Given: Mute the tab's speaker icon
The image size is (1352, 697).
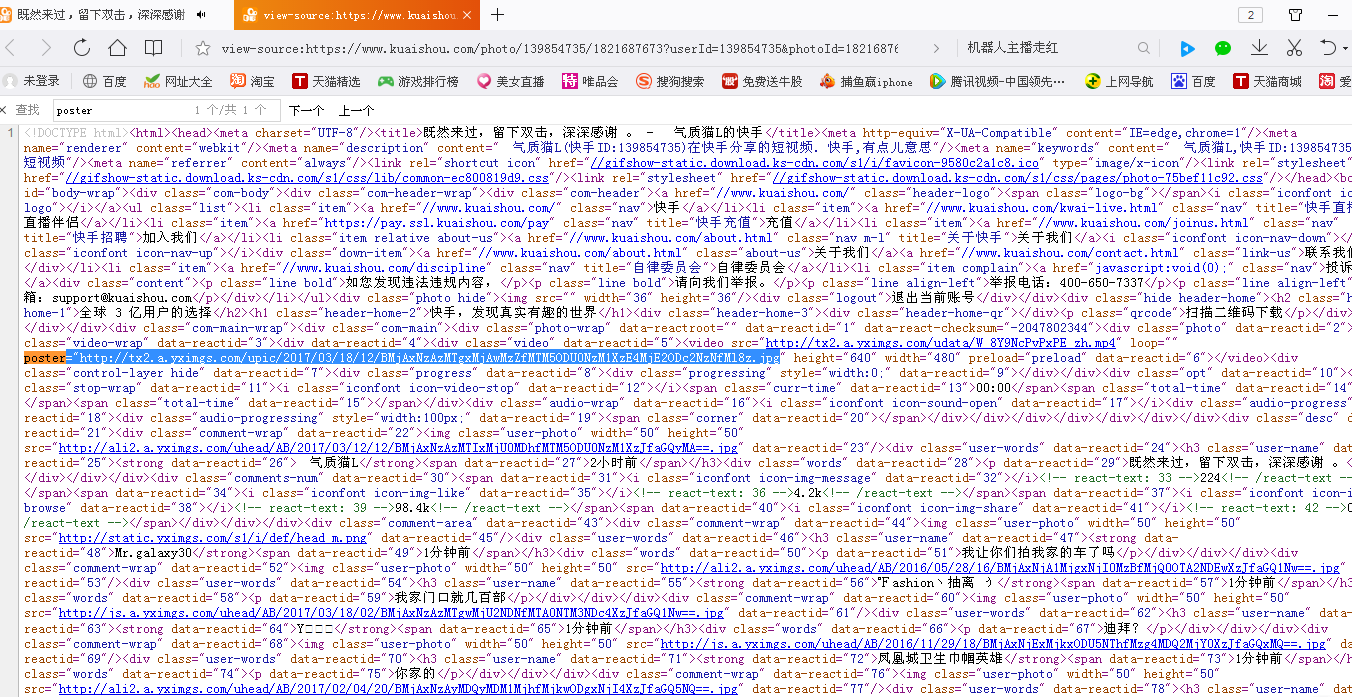Looking at the screenshot, I should 202,15.
